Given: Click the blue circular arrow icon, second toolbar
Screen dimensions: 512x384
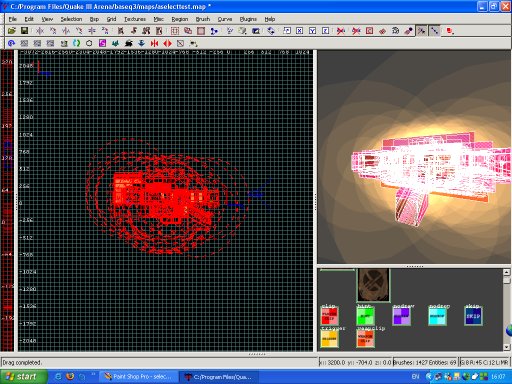Looking at the screenshot, I should (x=11, y=43).
